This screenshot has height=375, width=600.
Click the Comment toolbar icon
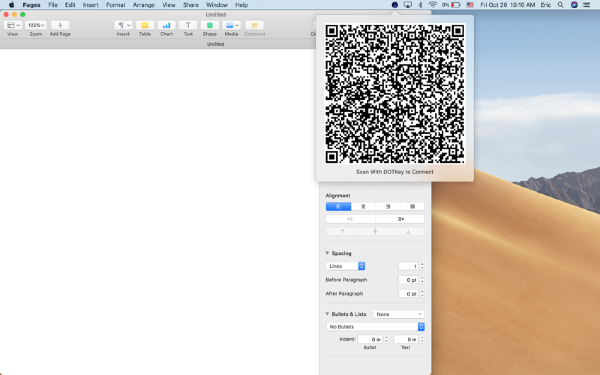tap(254, 25)
